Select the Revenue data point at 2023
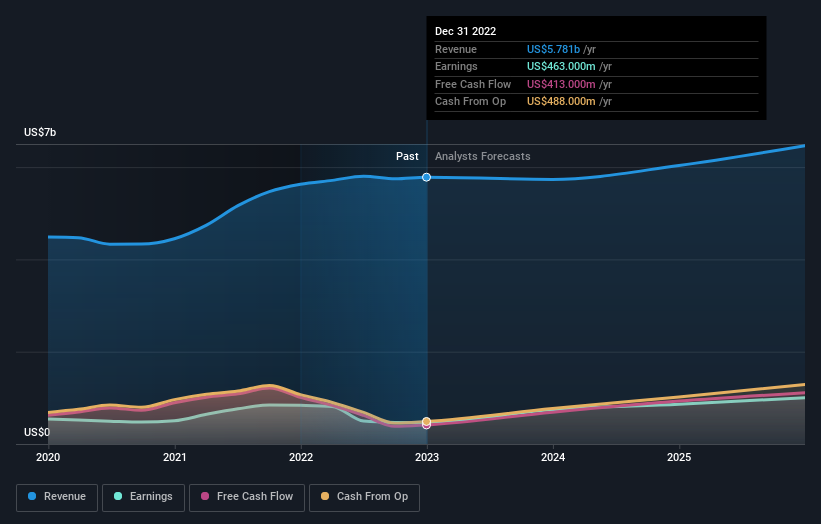Screen dimensions: 821x524 coord(427,177)
